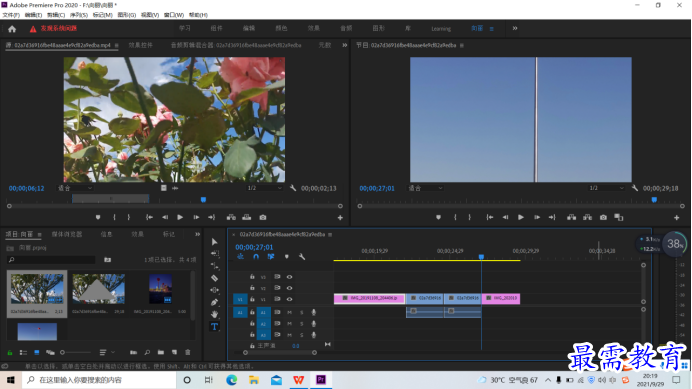This screenshot has height=389, width=692.
Task: Open Source monitor settings wrench
Action: click(x=293, y=188)
